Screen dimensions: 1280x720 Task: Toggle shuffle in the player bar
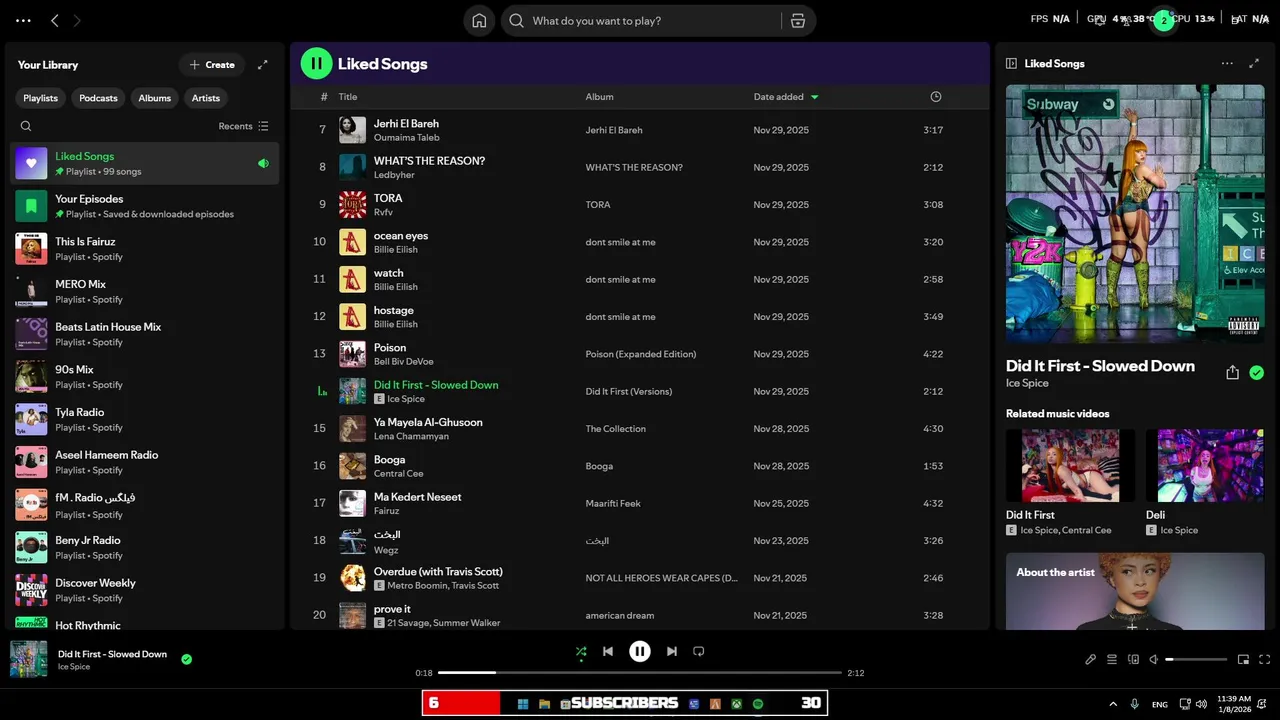click(x=581, y=651)
